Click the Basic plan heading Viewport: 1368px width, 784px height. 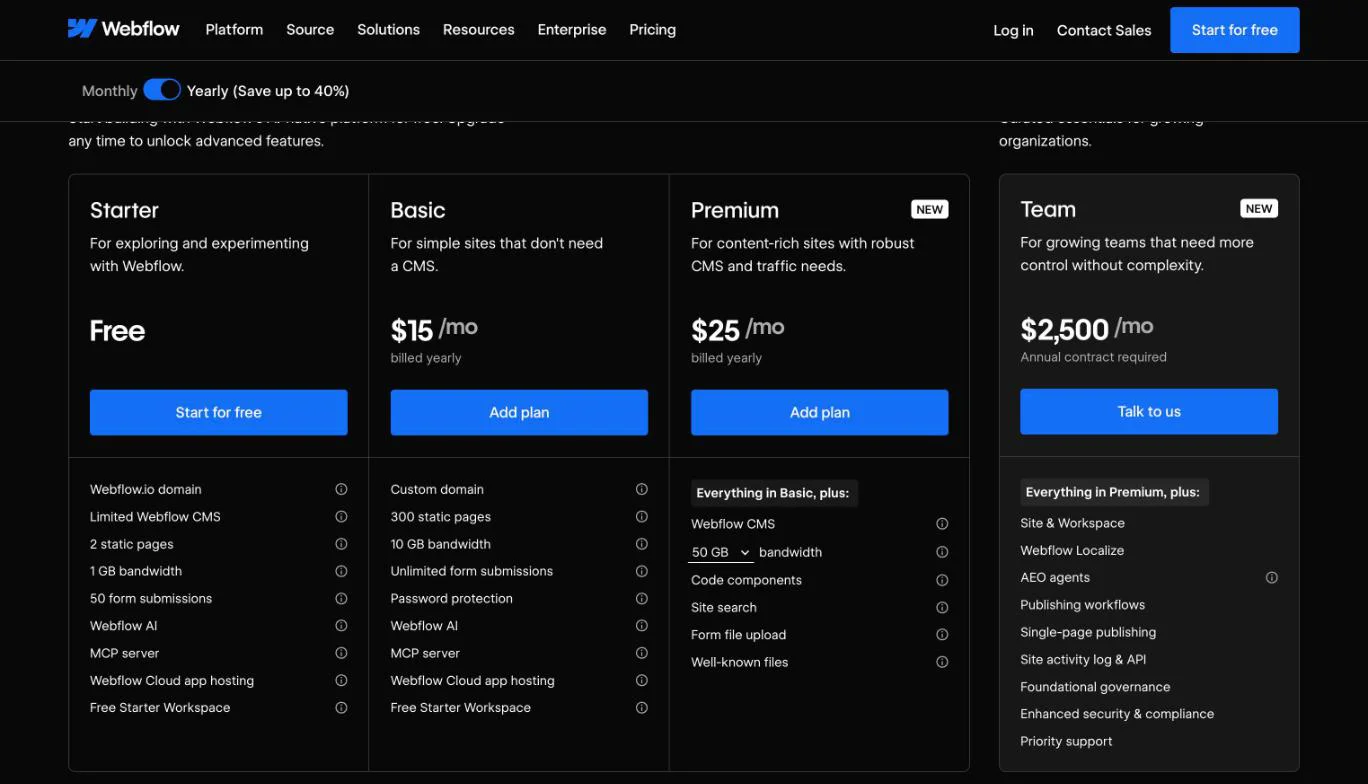[x=418, y=210]
